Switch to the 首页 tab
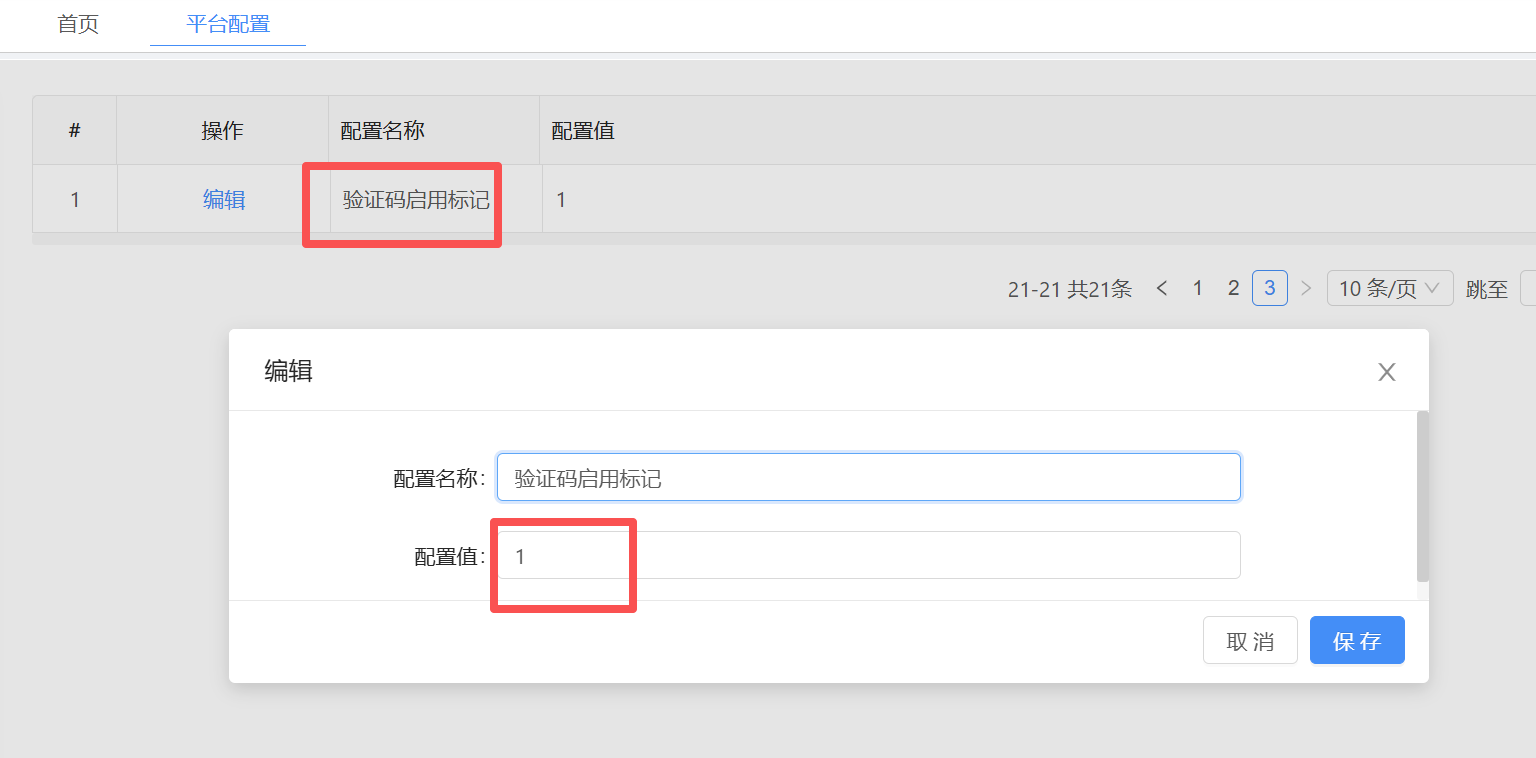The height and width of the screenshot is (758, 1536). tap(78, 24)
